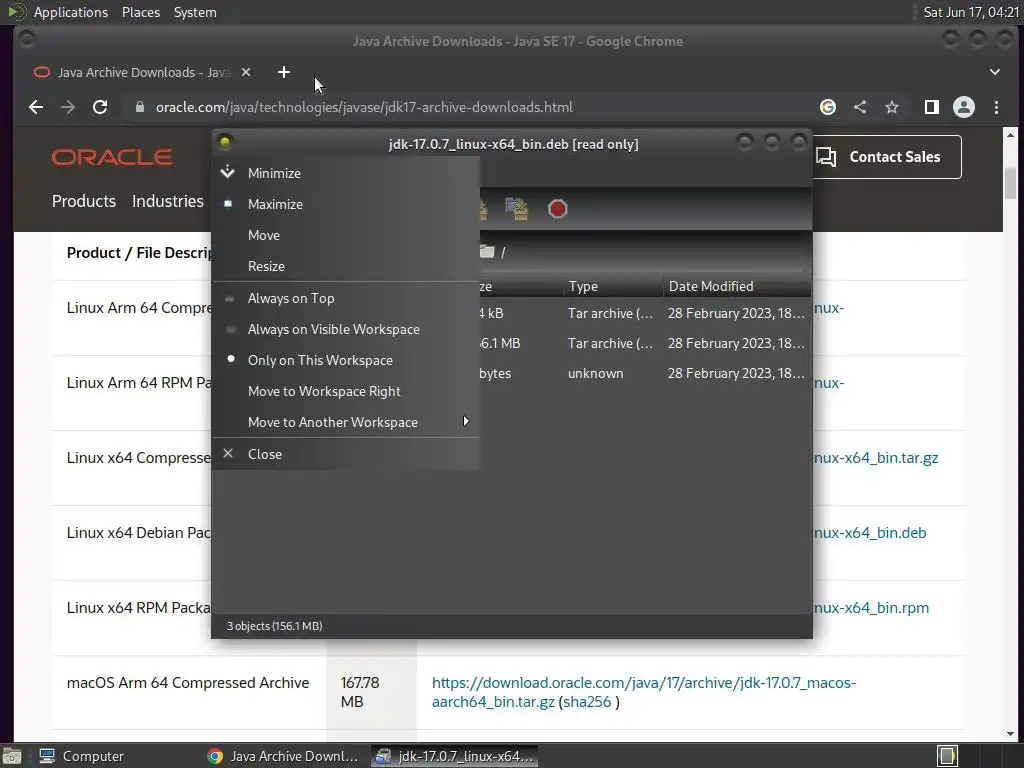Open the Applications menu in top panel
This screenshot has height=768, width=1024.
tap(71, 12)
